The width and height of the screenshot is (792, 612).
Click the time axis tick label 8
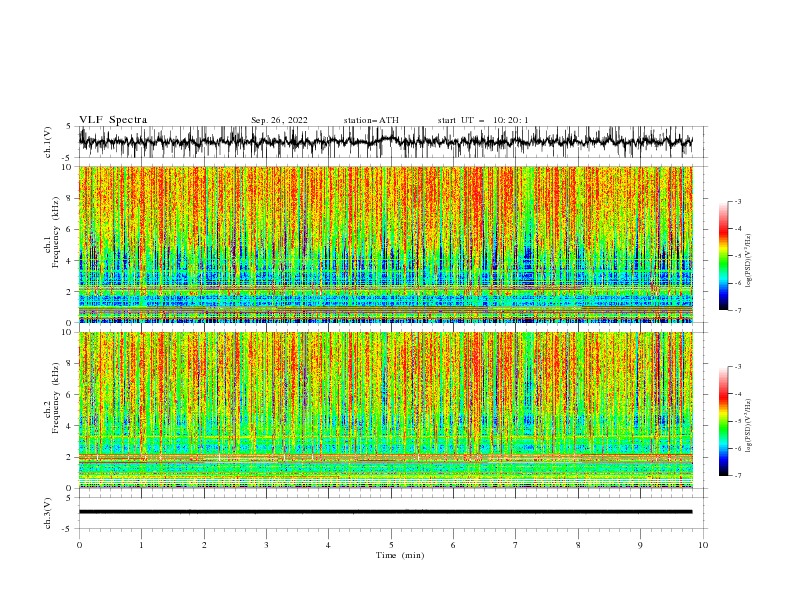[x=578, y=545]
